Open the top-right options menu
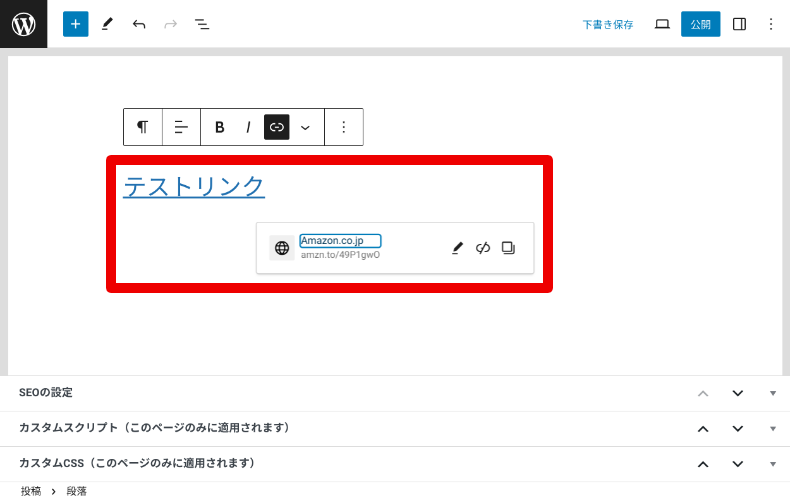 click(771, 24)
